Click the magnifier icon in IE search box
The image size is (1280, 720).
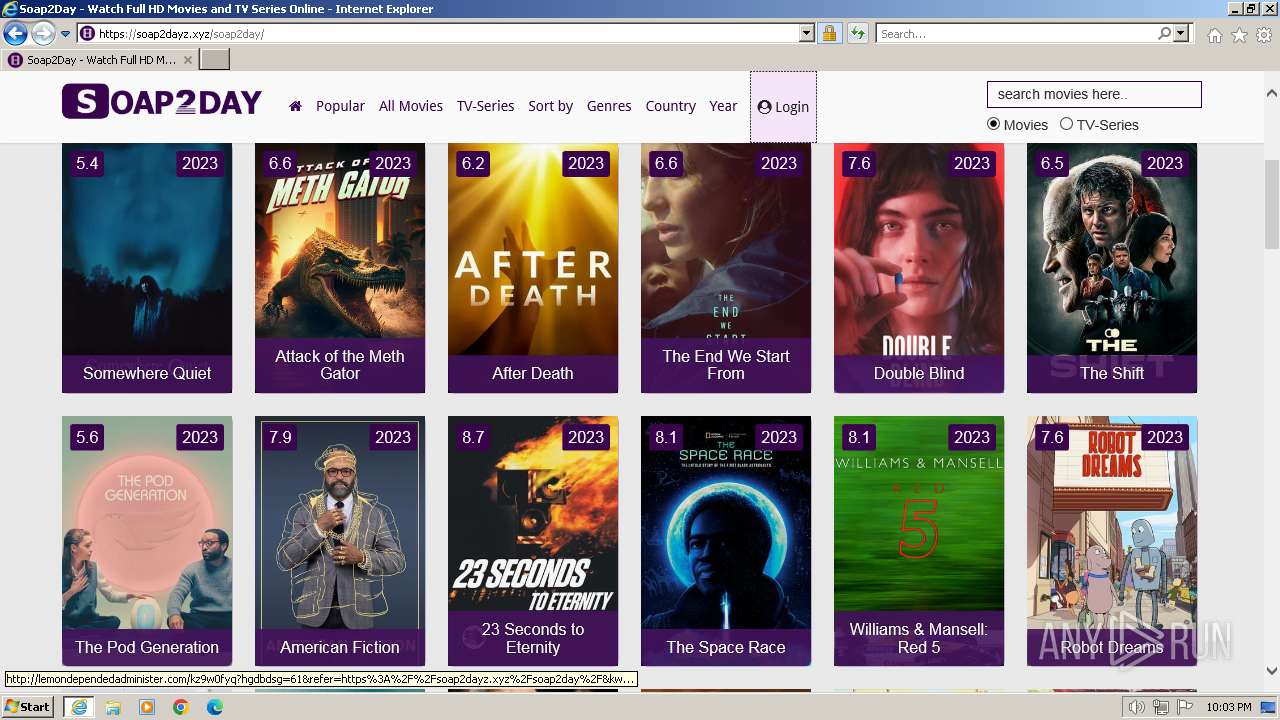click(x=1164, y=34)
